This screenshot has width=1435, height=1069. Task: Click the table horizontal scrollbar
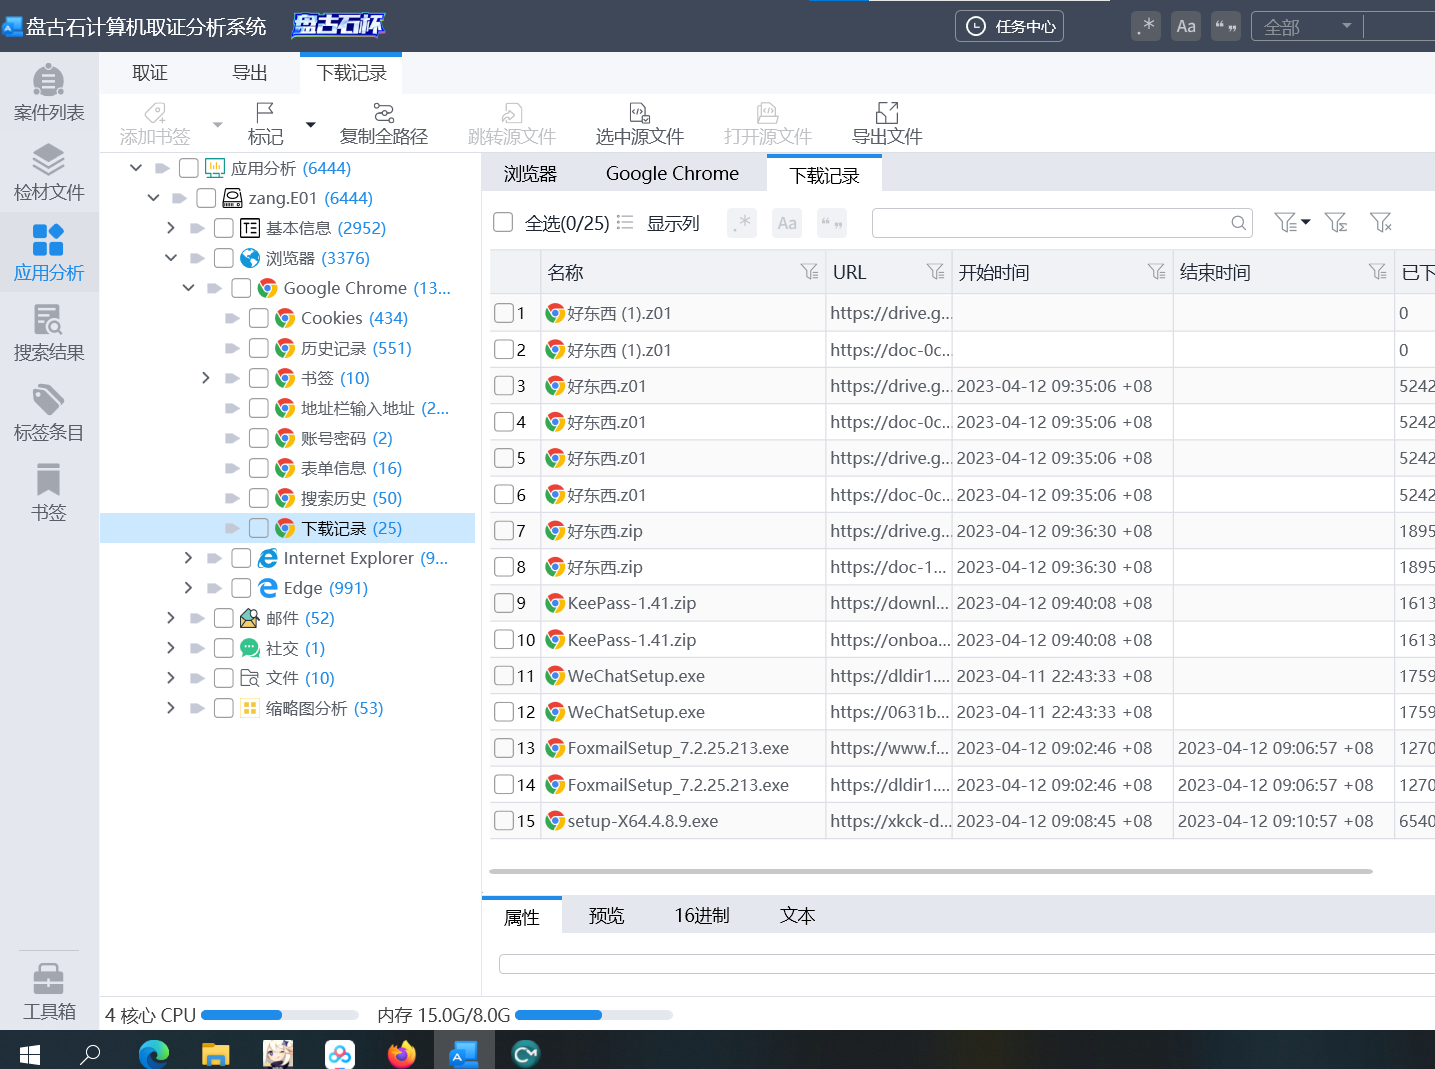(930, 871)
